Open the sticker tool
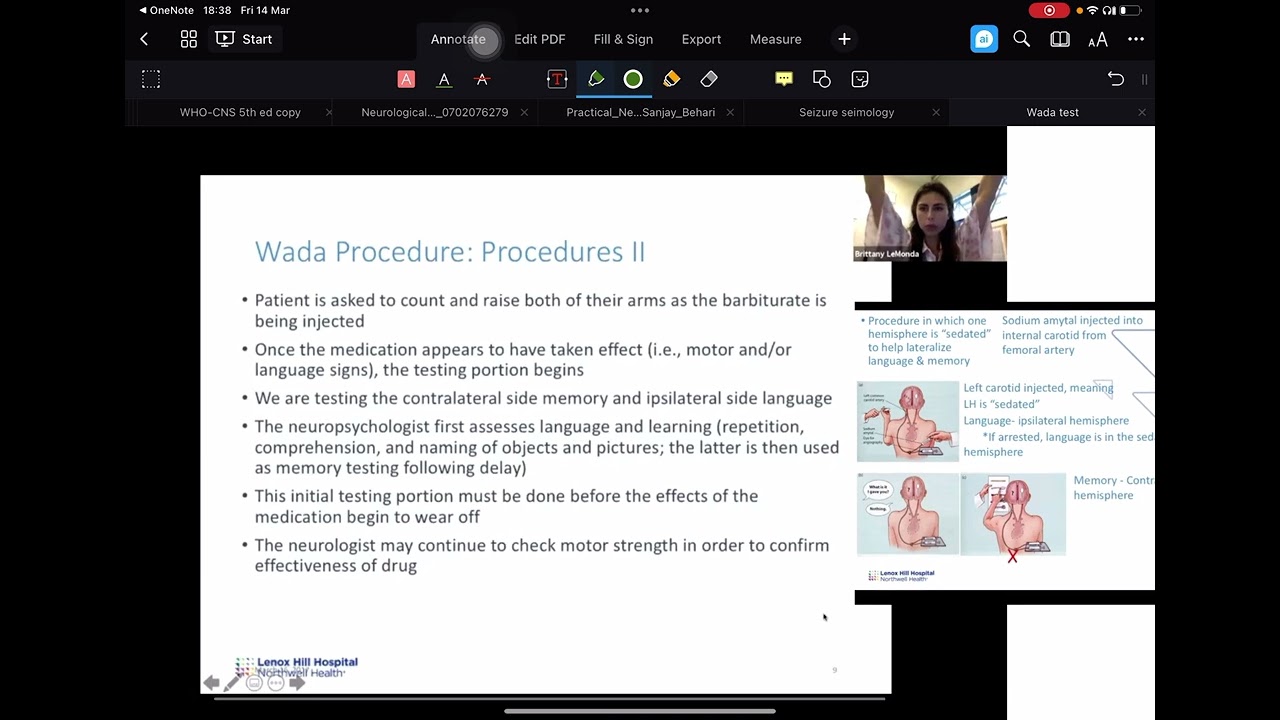The image size is (1280, 720). 860,79
